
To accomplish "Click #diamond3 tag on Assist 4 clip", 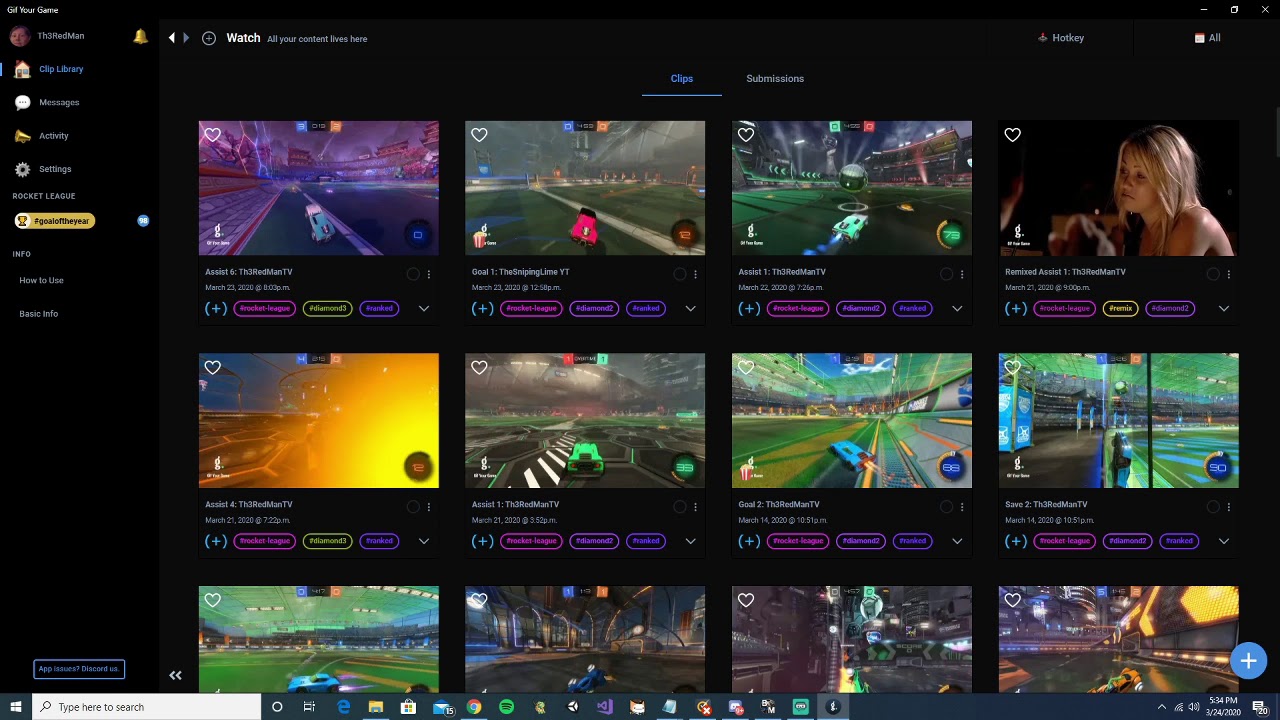I will [327, 541].
